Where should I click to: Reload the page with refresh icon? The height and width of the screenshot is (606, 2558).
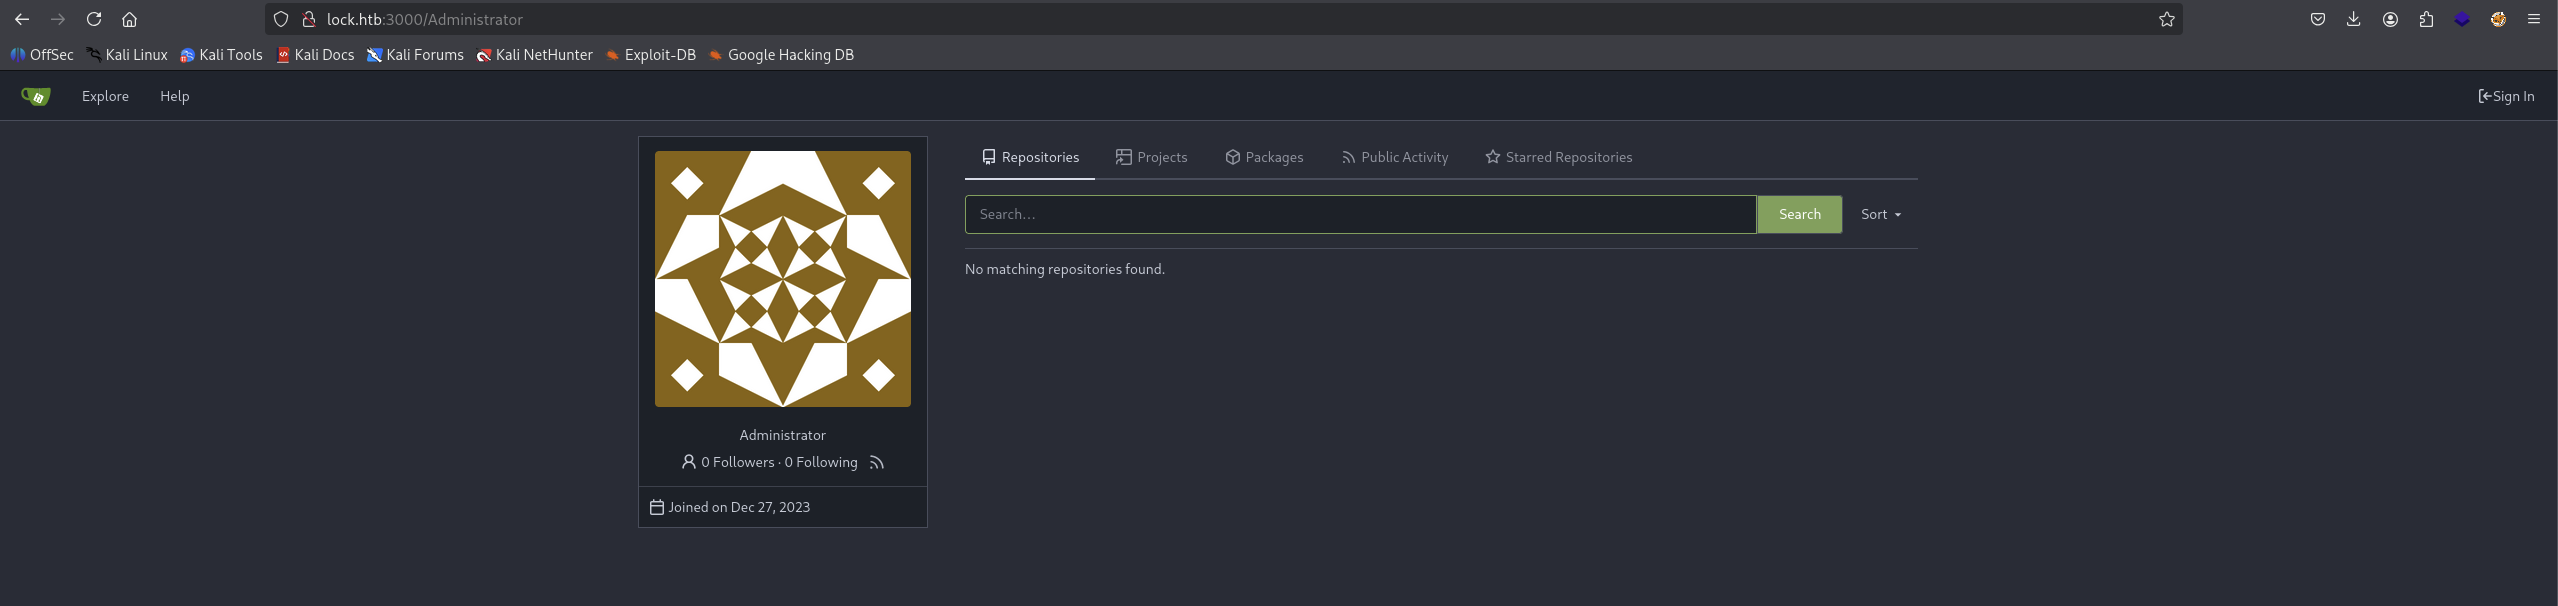[x=94, y=19]
